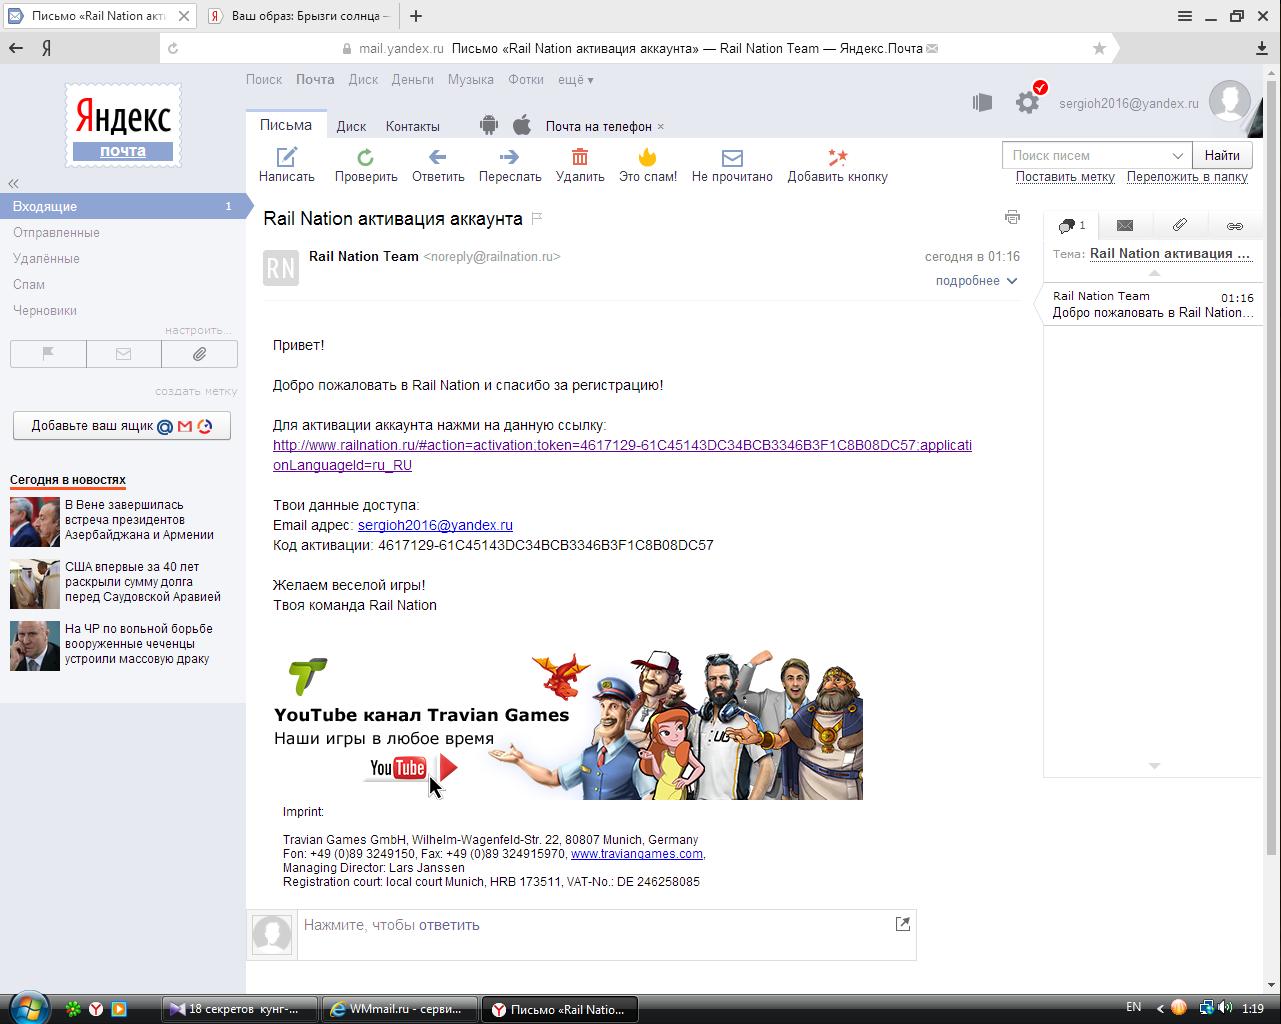Click Добавить кнопку wand icon

[838, 157]
